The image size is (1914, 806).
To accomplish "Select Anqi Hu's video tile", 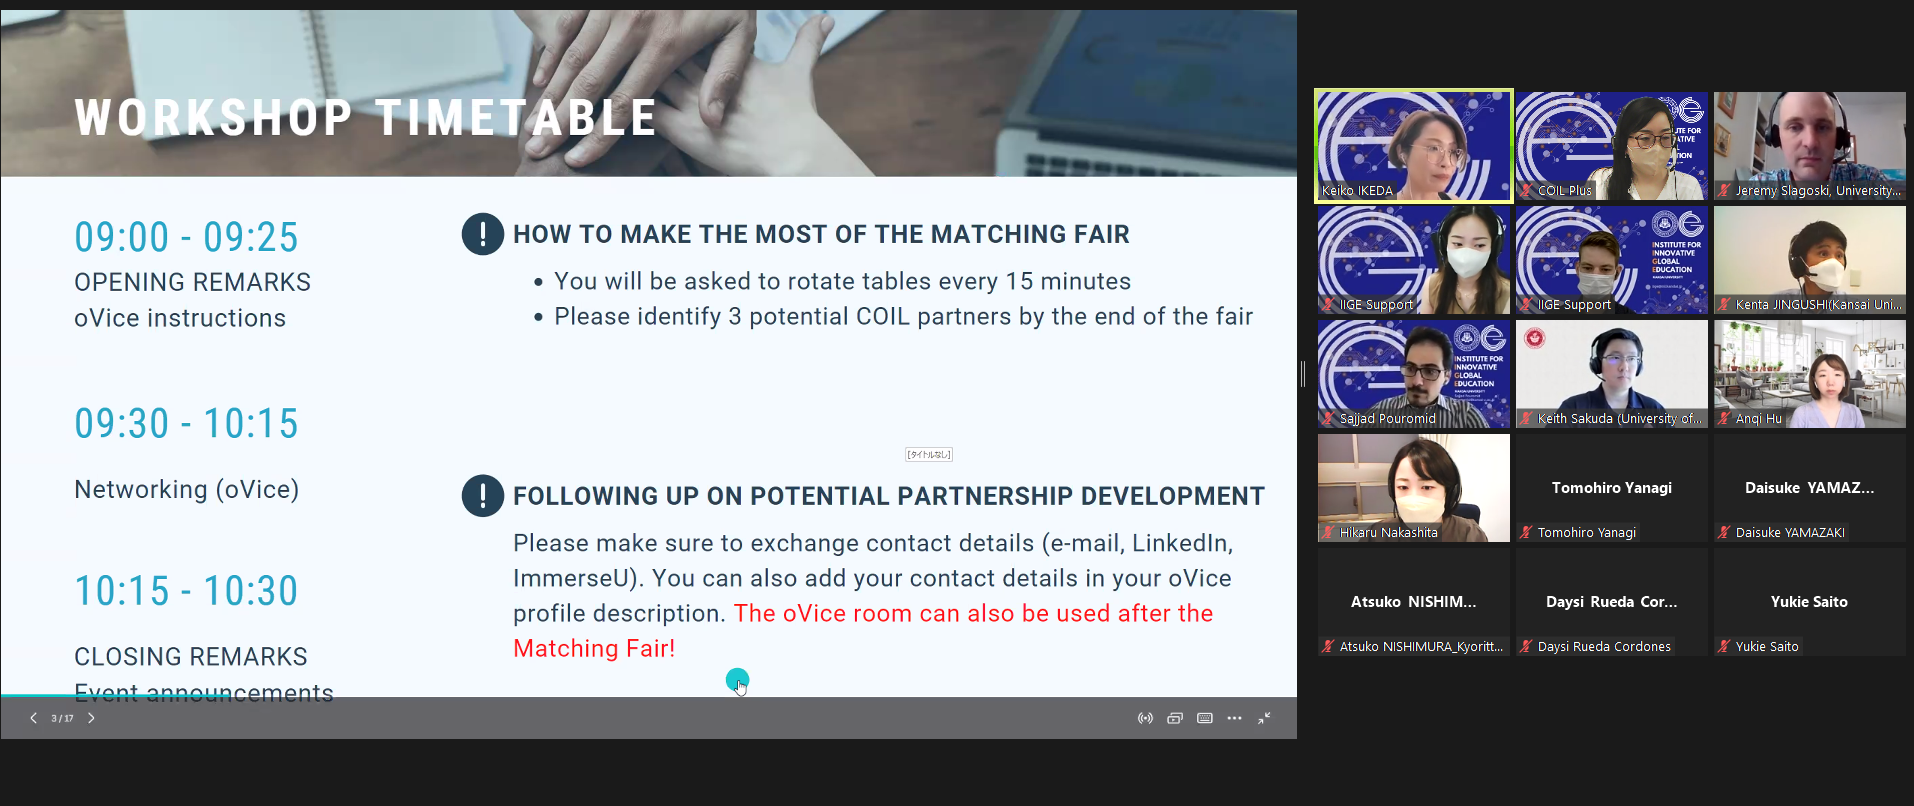I will (x=1809, y=374).
